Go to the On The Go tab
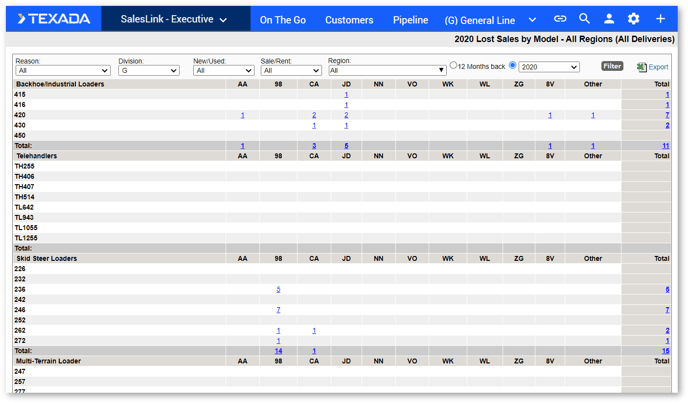Viewport: 688px width, 403px height. coord(283,20)
